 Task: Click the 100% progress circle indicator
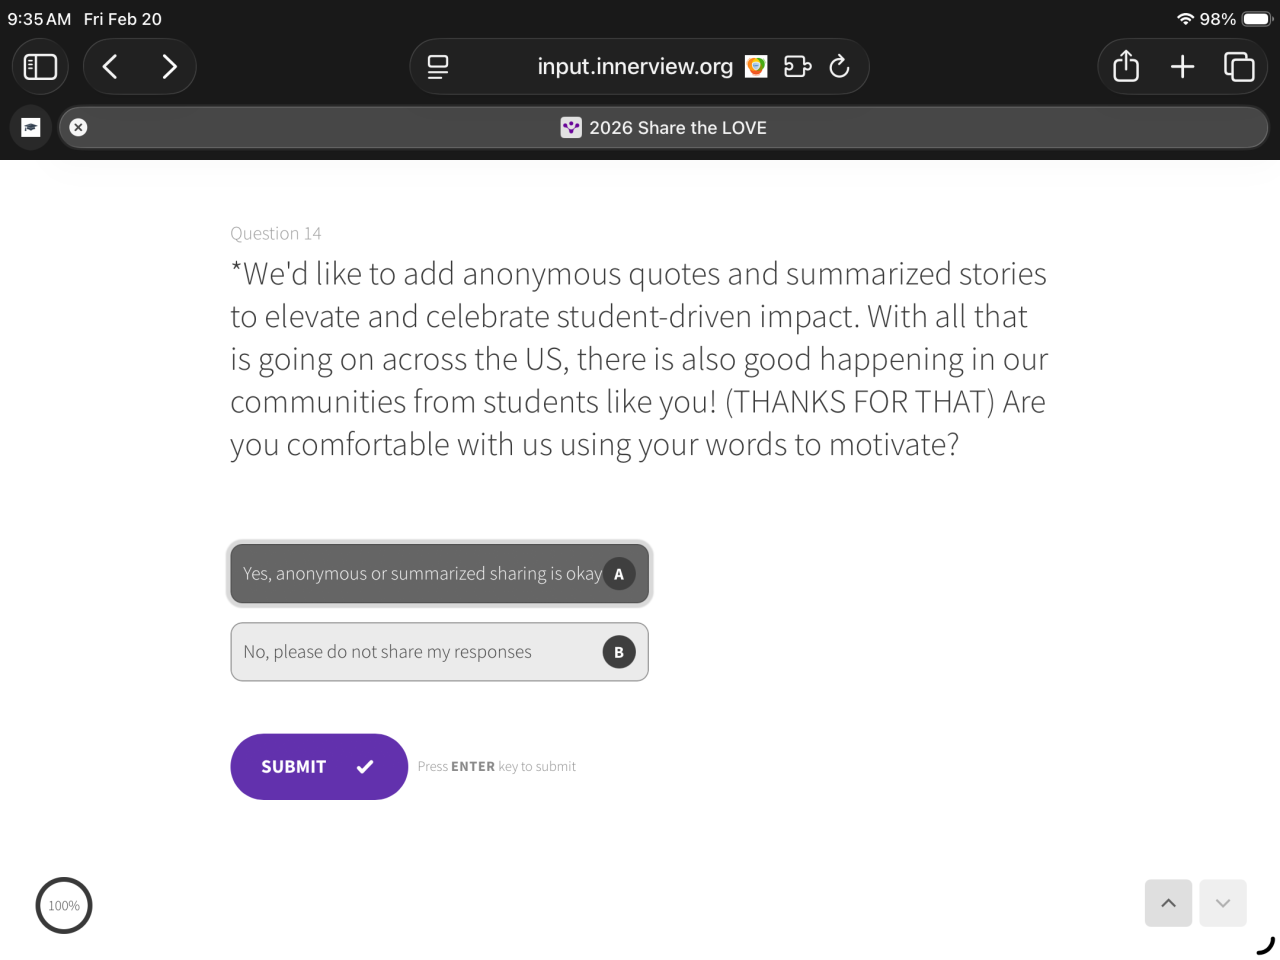pyautogui.click(x=64, y=906)
